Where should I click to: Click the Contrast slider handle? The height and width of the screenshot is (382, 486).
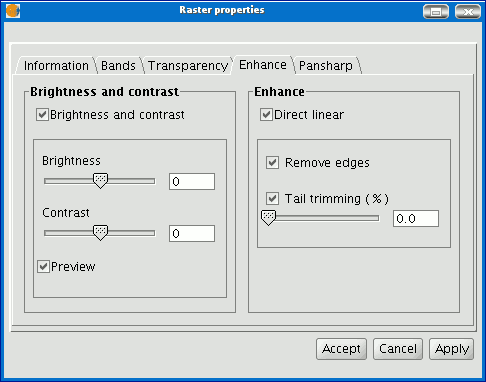100,233
